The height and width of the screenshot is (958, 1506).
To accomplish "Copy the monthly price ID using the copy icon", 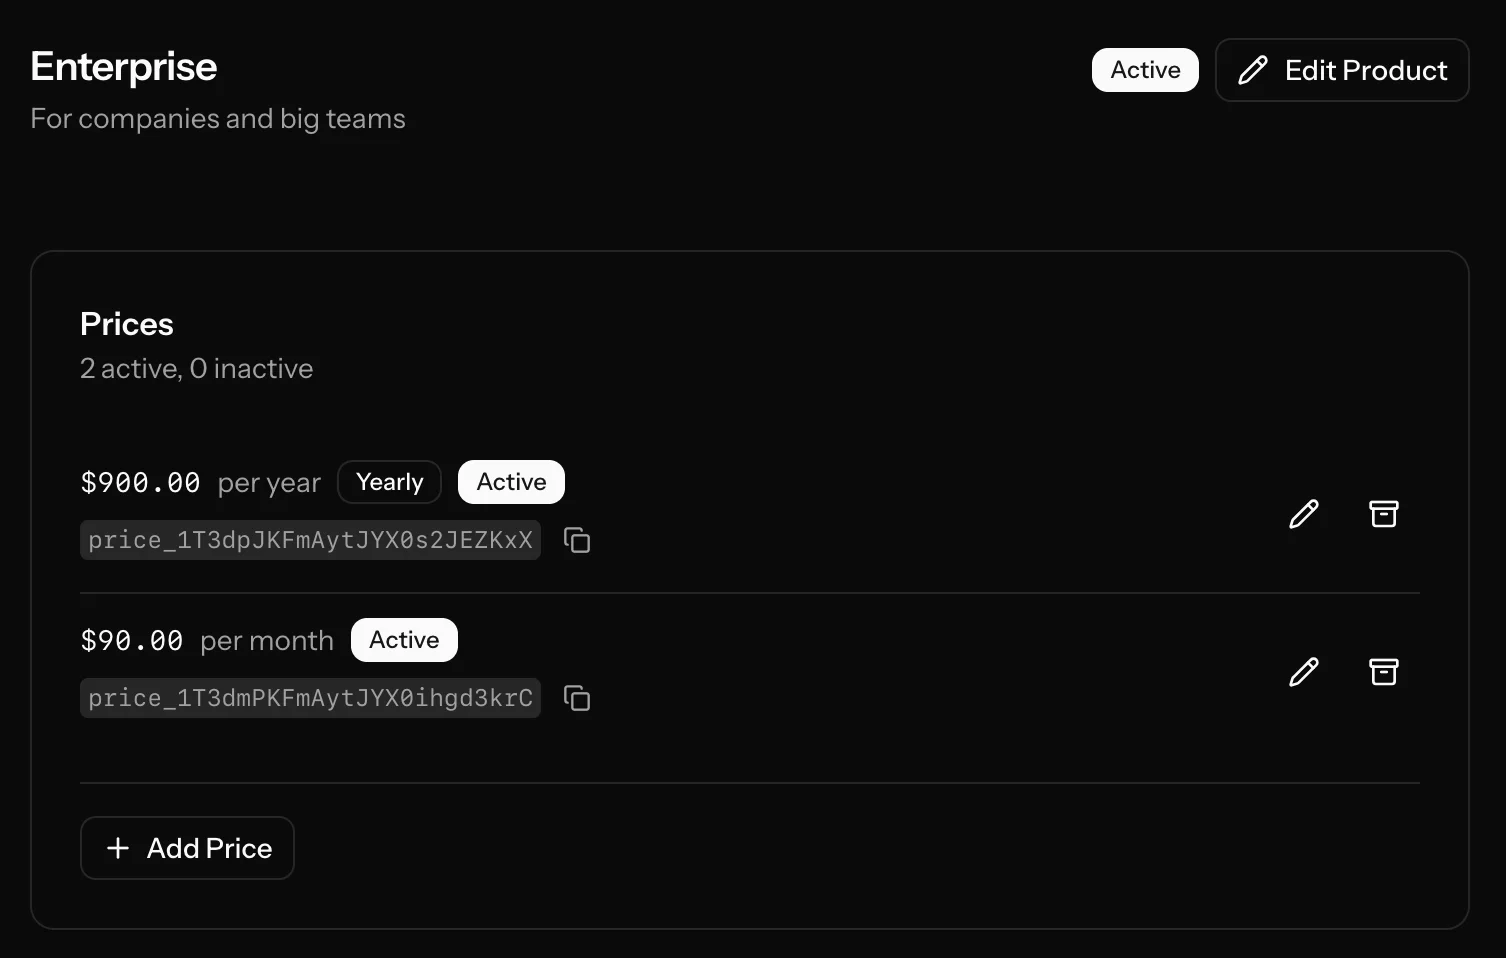I will click(x=576, y=697).
